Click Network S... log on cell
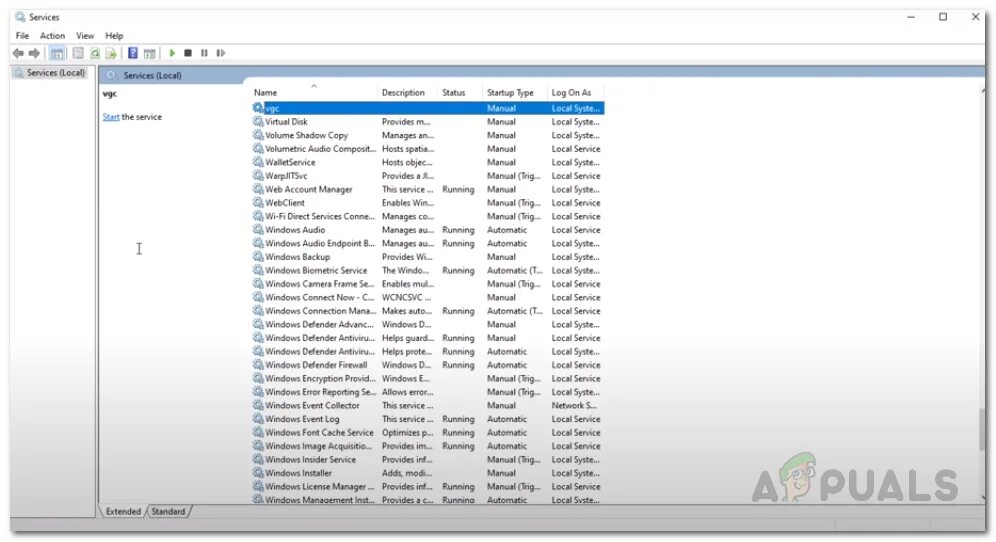The width and height of the screenshot is (996, 542). point(574,405)
